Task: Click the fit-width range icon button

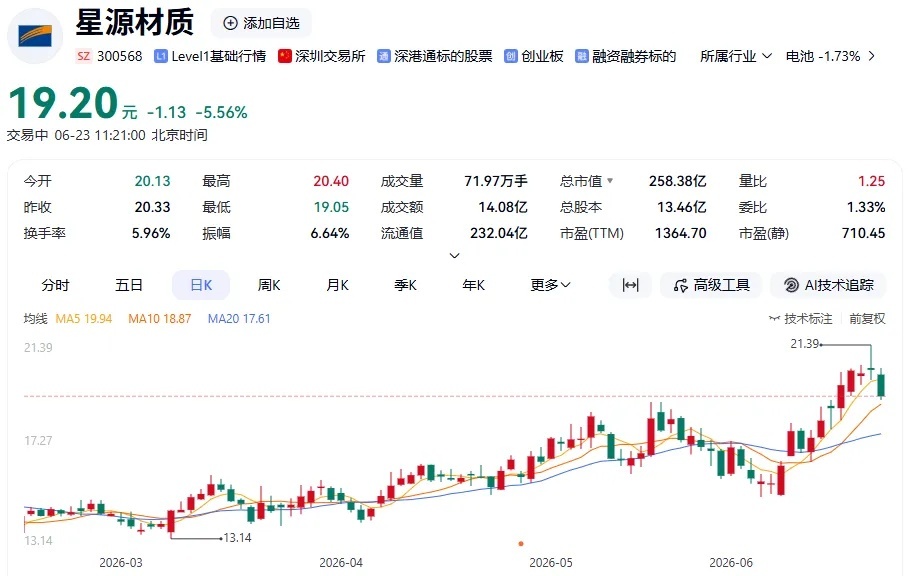Action: click(x=630, y=285)
